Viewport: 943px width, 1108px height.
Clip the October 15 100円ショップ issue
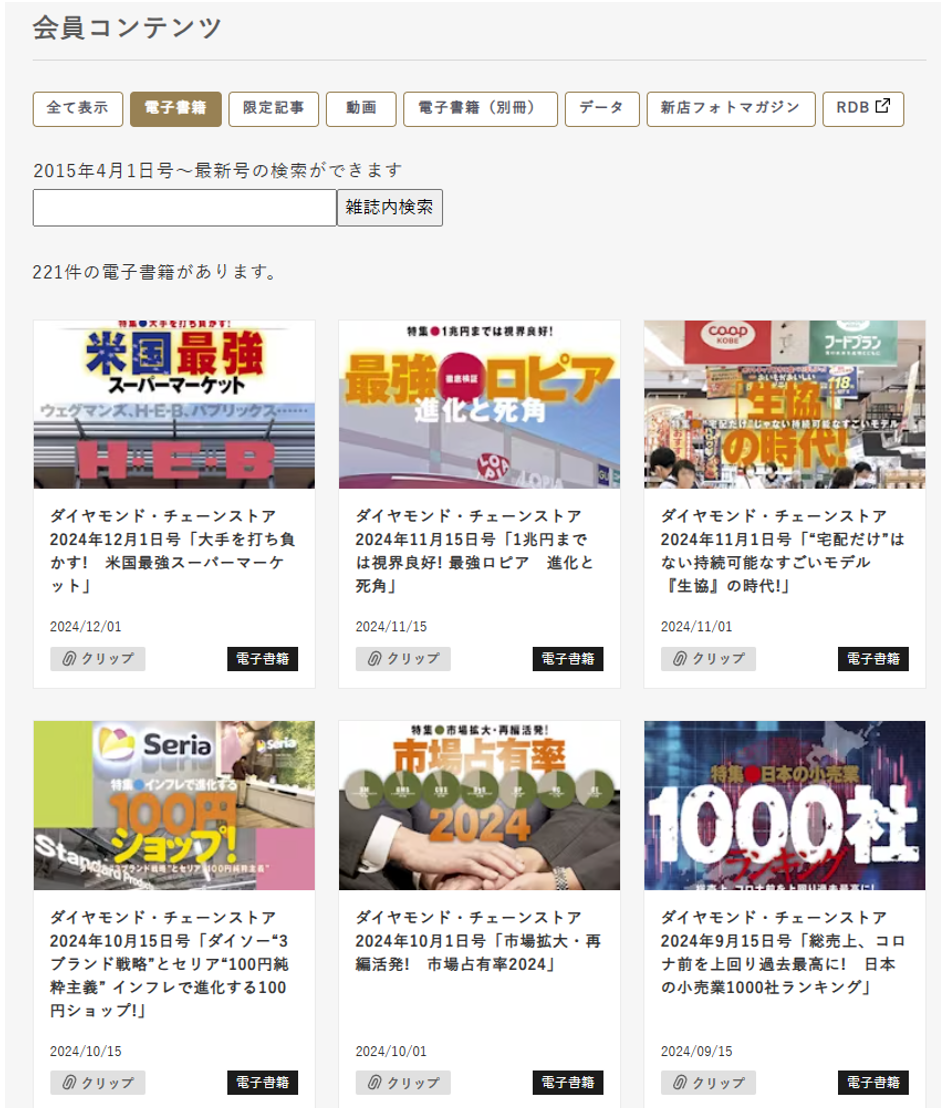[98, 1083]
